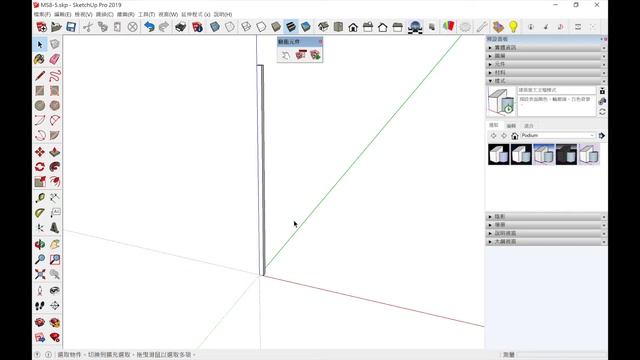The height and width of the screenshot is (360, 640).
Task: Select the dark fourth style thumbnail
Action: coord(567,154)
